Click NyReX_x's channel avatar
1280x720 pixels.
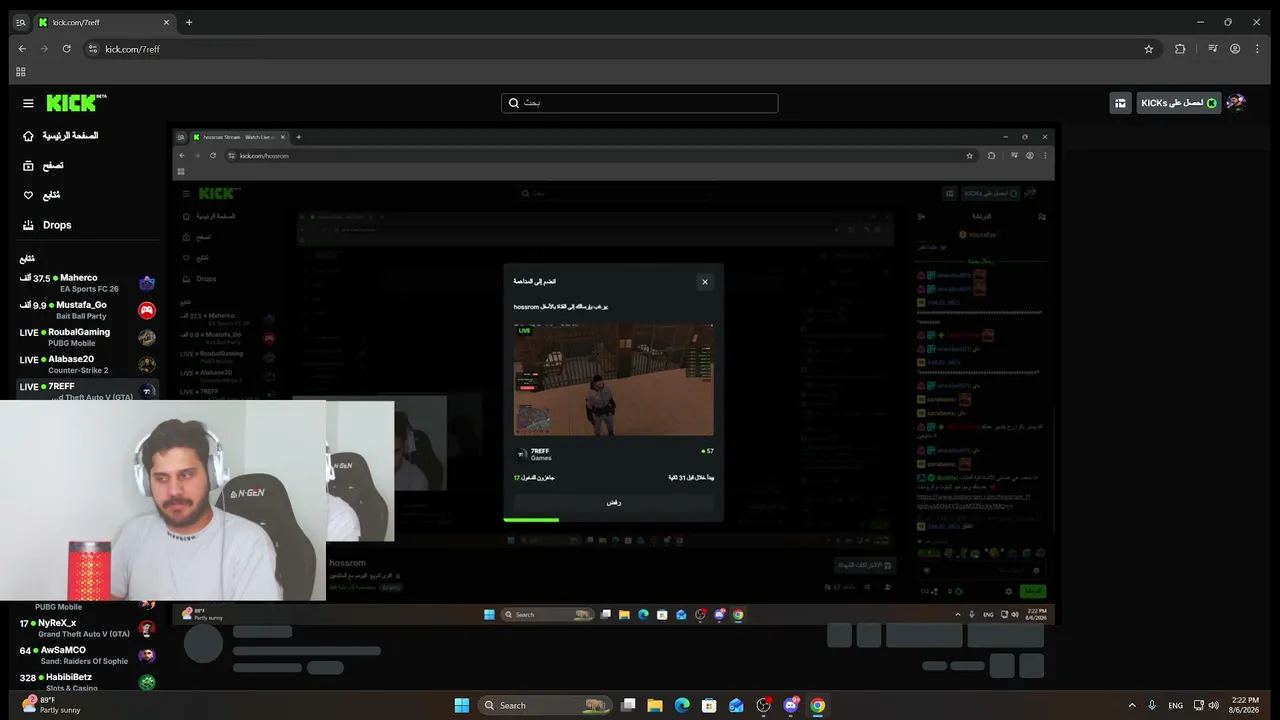pos(147,628)
